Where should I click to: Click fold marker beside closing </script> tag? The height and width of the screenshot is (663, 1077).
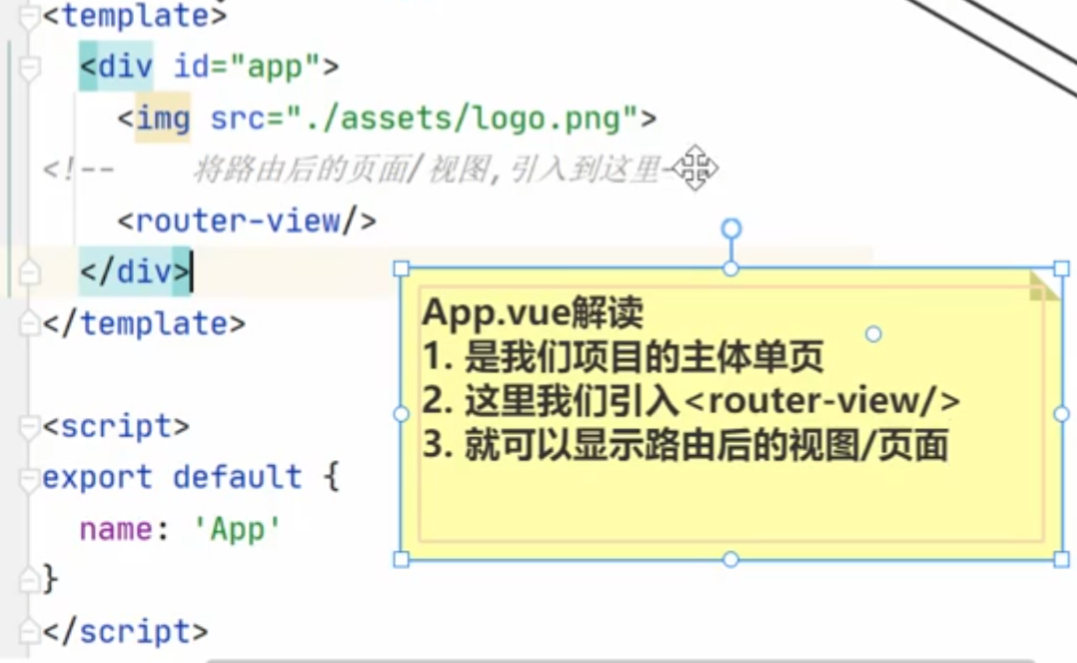click(x=29, y=632)
